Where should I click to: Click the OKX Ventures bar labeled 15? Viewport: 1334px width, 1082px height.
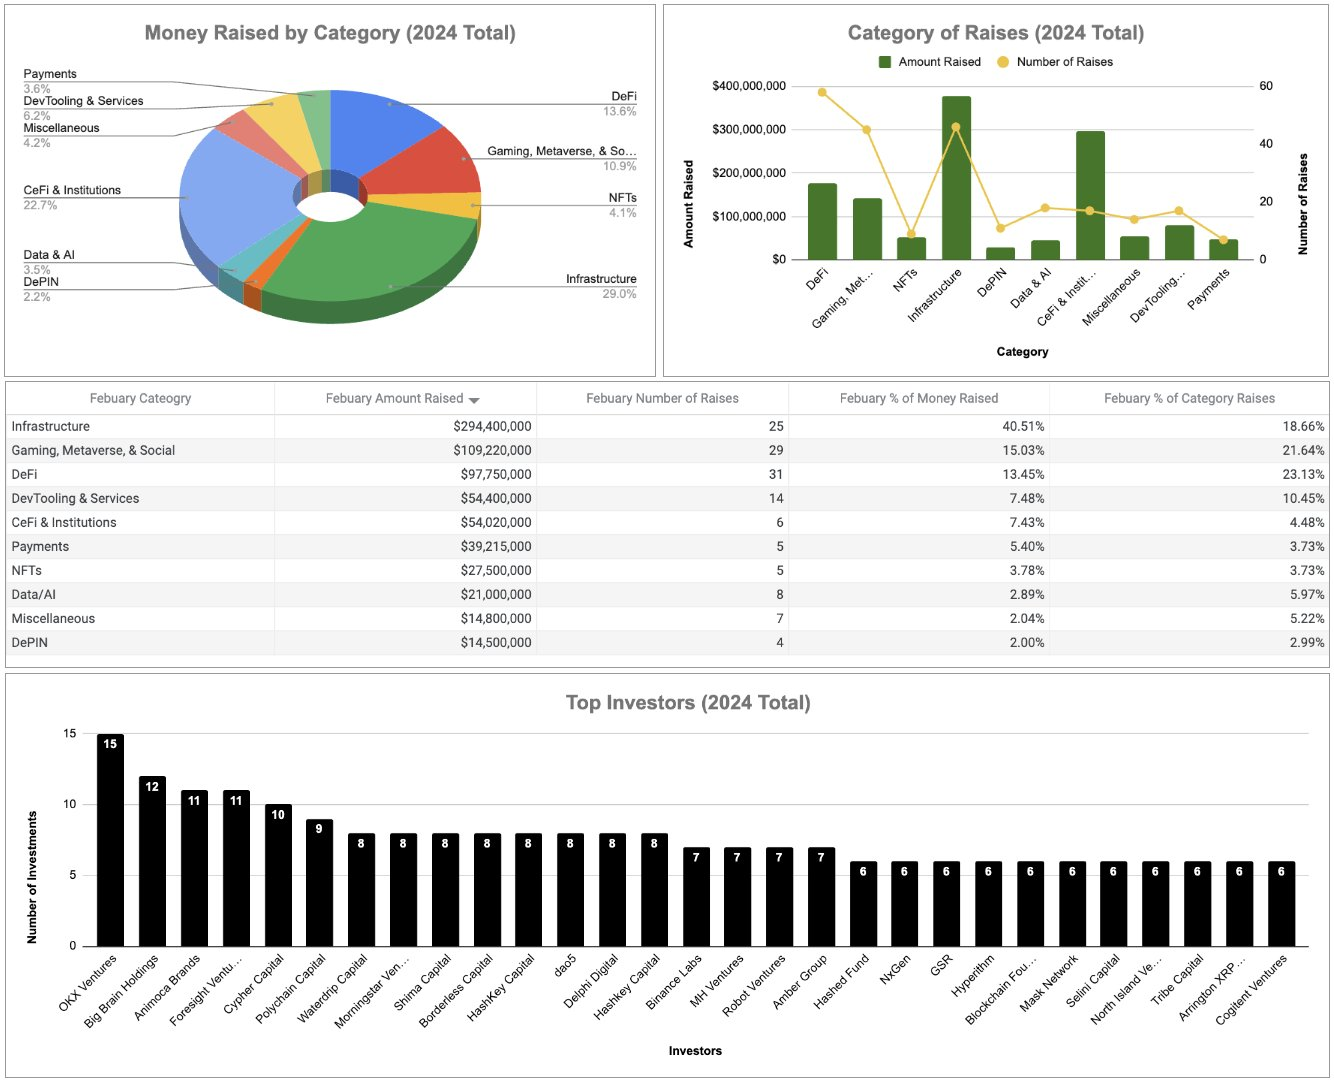coord(110,845)
